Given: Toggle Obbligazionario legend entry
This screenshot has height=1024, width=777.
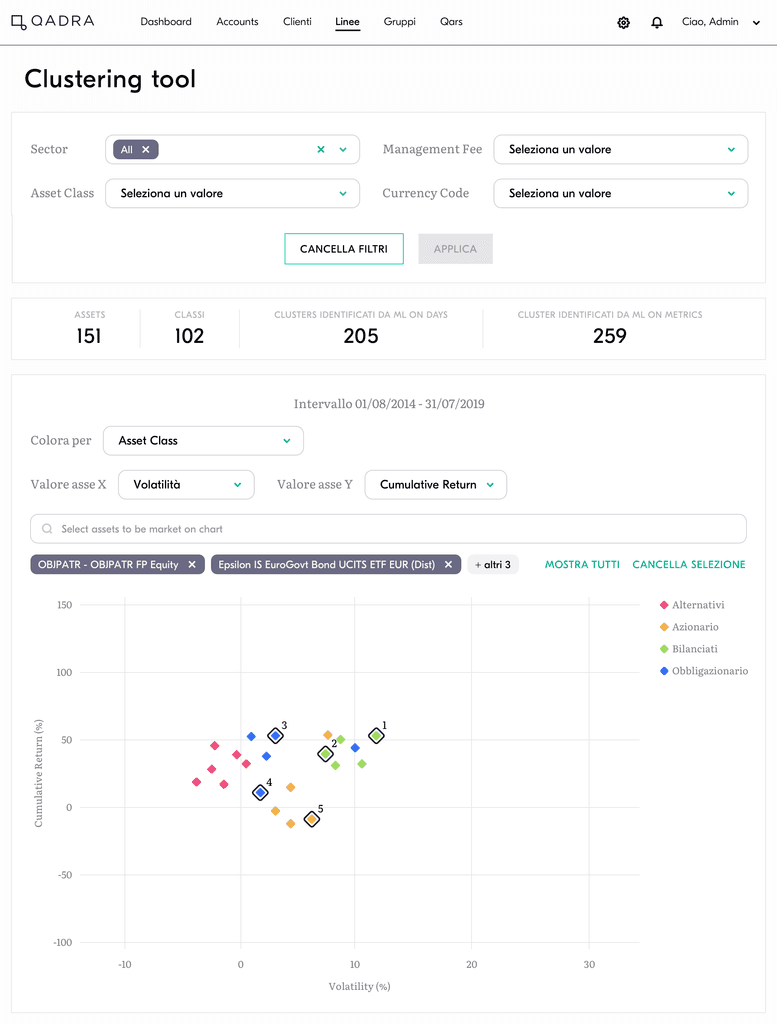Looking at the screenshot, I should [704, 671].
